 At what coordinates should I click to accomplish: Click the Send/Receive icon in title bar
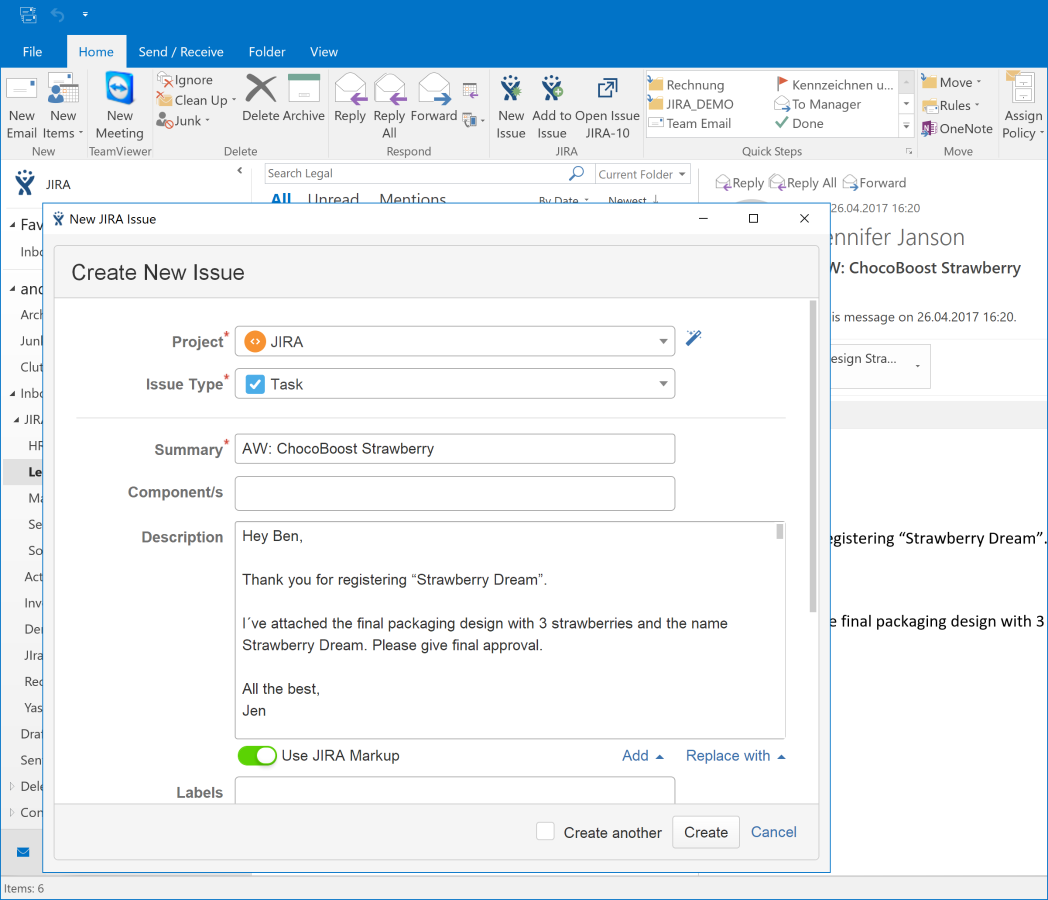[28, 14]
